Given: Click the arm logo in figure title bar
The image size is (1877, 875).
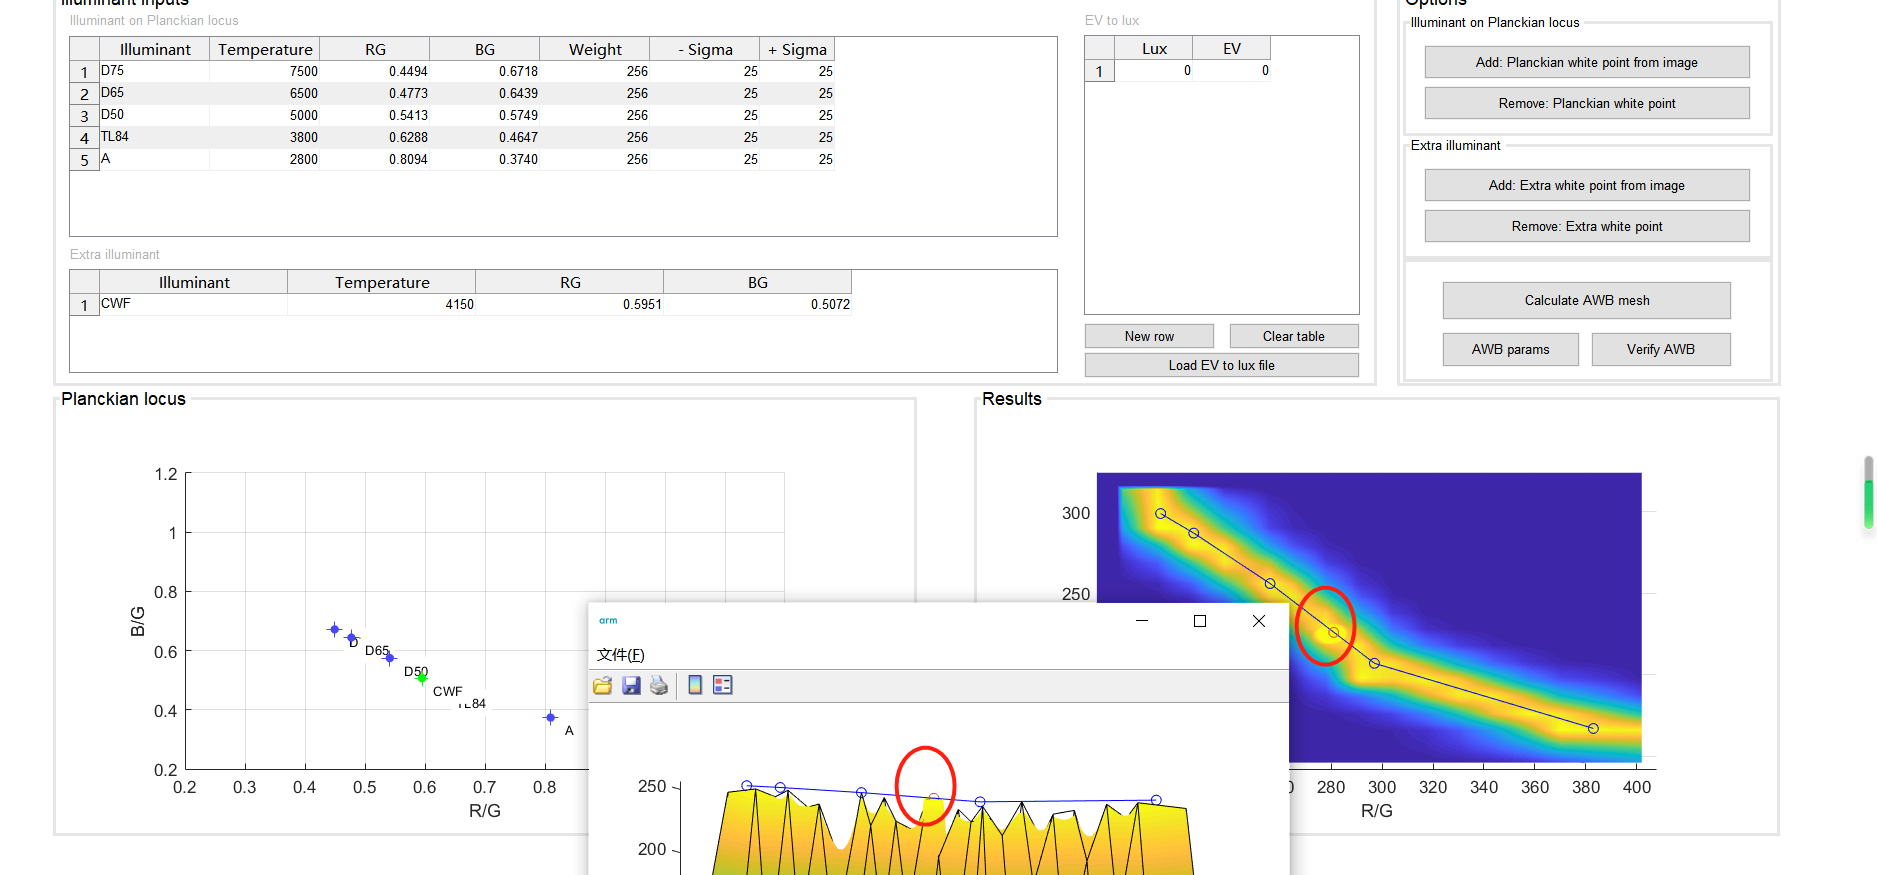Looking at the screenshot, I should pos(608,621).
